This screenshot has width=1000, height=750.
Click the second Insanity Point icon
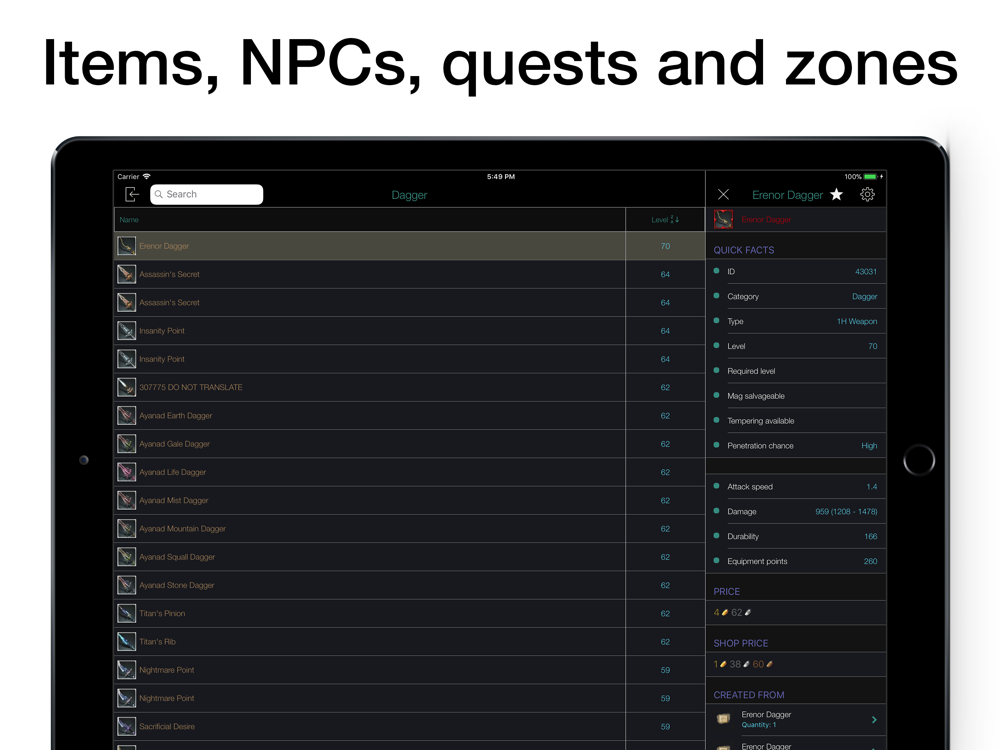(x=126, y=359)
